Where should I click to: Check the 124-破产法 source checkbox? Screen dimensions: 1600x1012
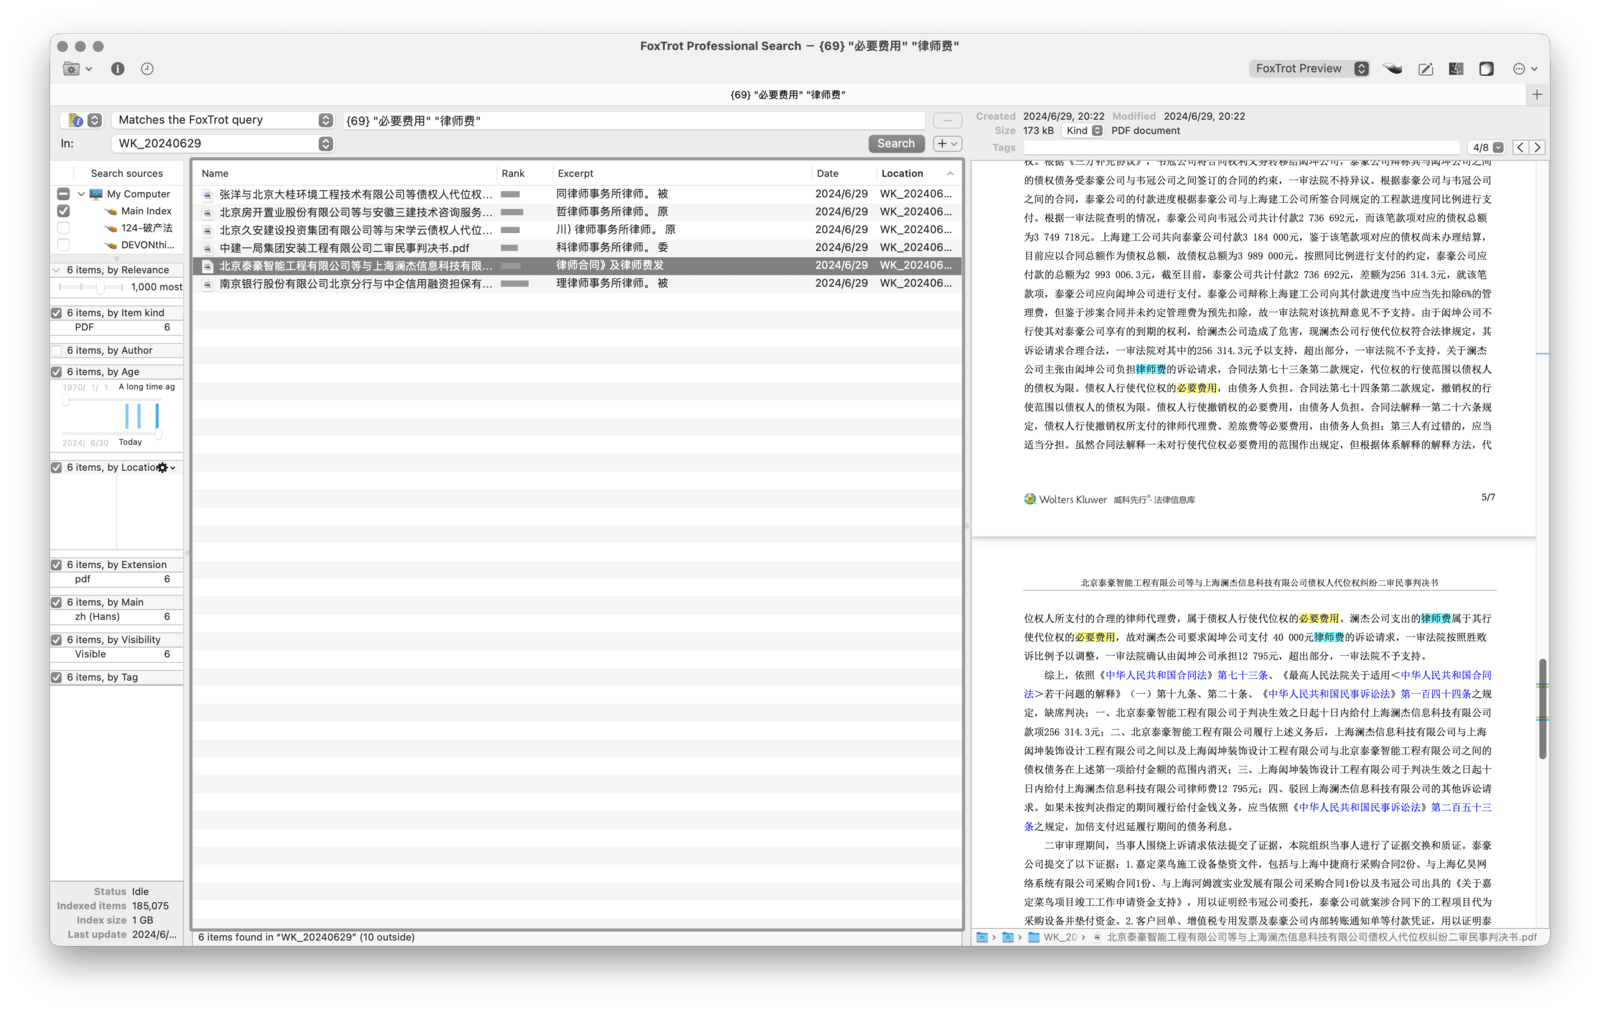coord(63,228)
